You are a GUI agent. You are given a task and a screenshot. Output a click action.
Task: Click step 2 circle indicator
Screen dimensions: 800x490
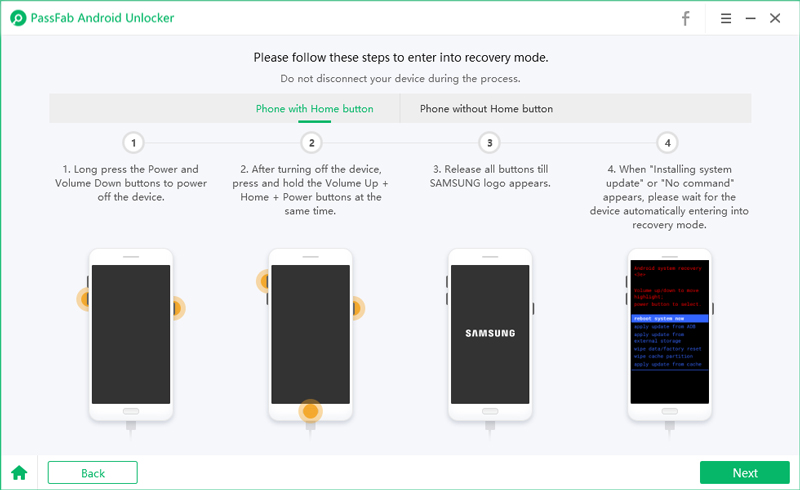(x=312, y=143)
